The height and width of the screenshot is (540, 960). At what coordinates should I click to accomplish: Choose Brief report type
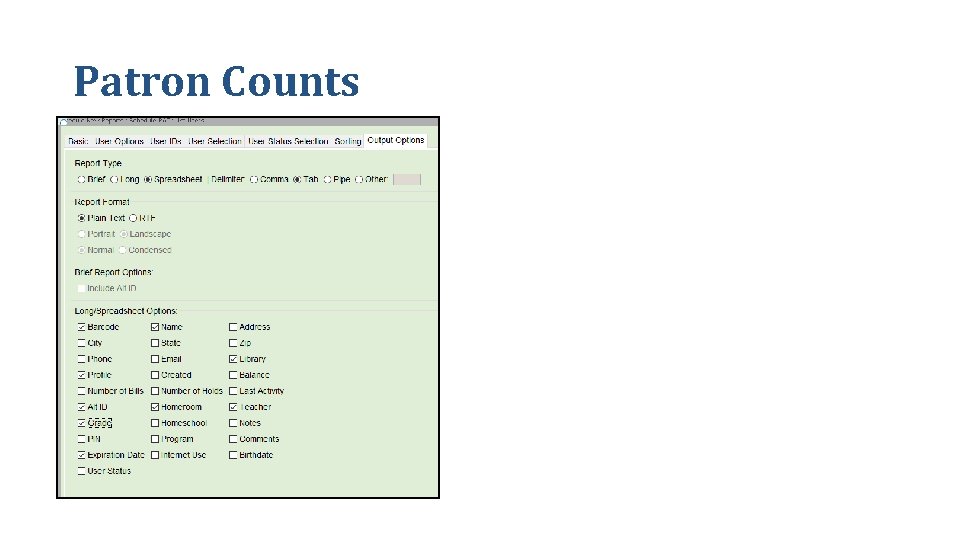[x=81, y=179]
